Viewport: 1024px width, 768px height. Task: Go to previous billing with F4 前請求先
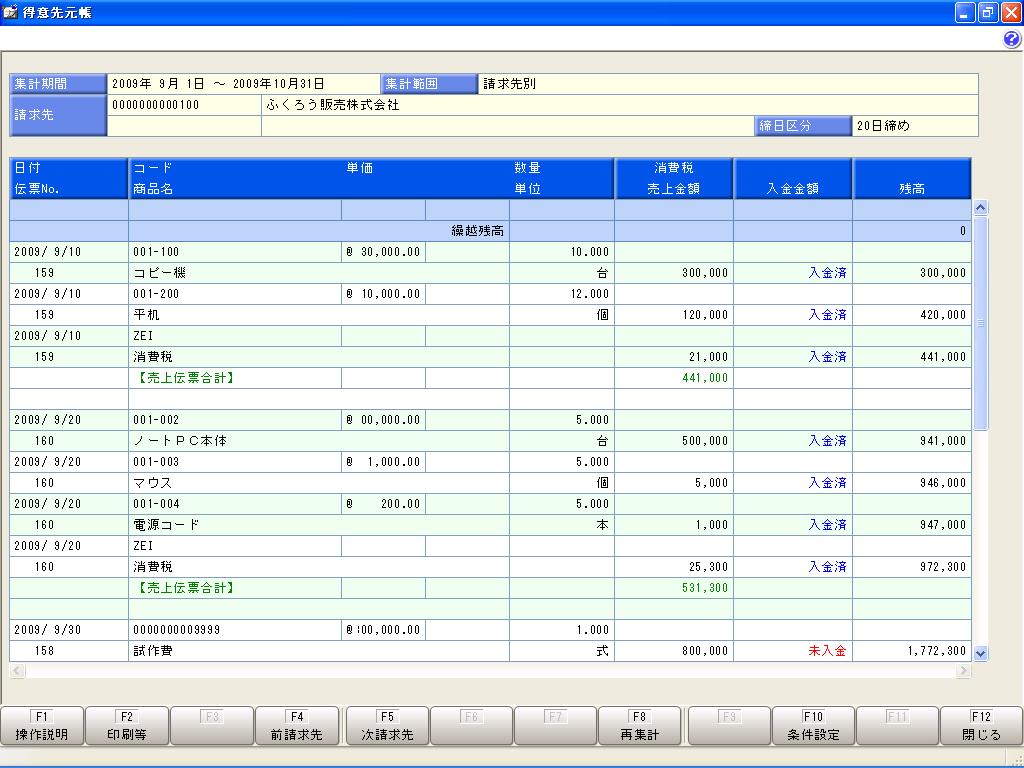pos(296,726)
